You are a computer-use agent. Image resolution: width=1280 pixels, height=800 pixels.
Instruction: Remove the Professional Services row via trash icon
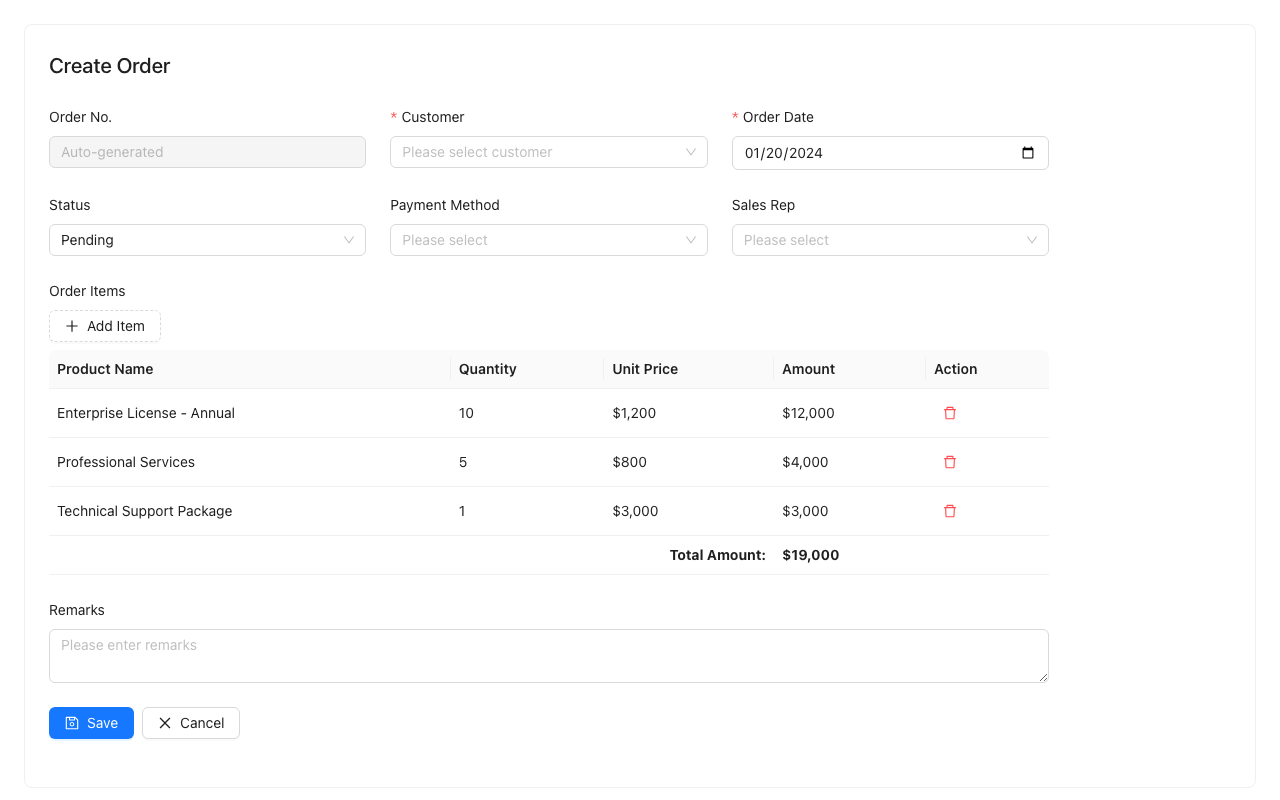pos(949,461)
